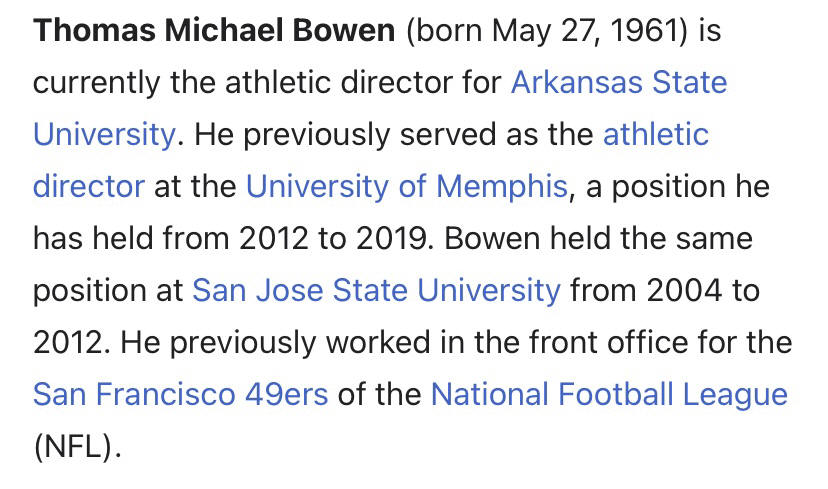Click the phrase 'He previously worked'

pyautogui.click(x=275, y=343)
